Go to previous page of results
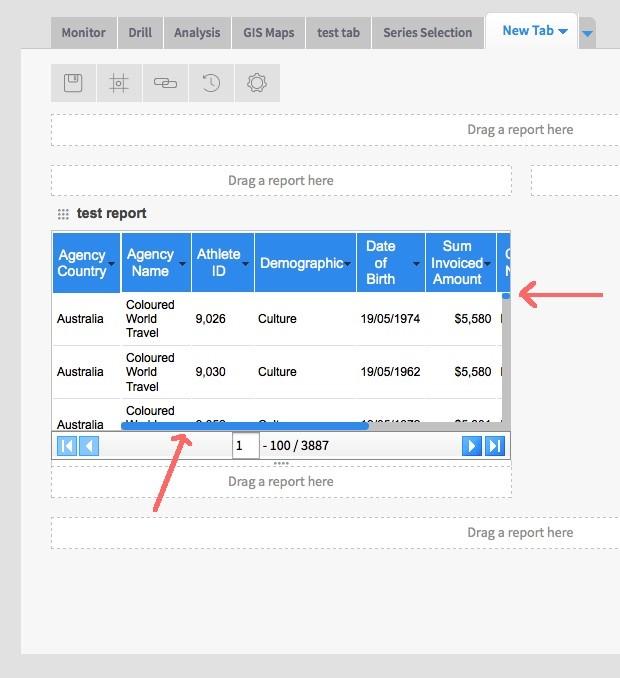Viewport: 620px width, 678px height. click(x=89, y=446)
